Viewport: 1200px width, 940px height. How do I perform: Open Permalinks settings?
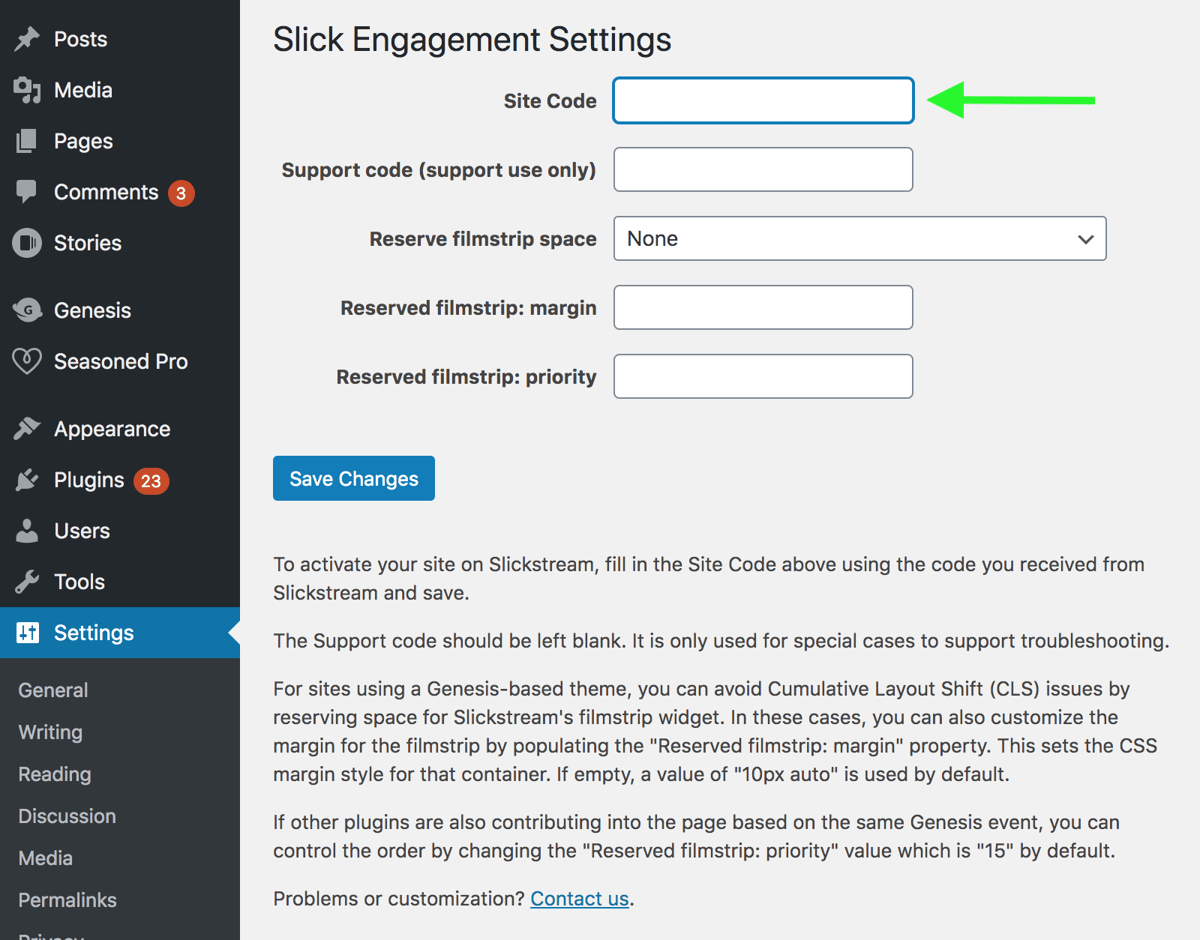click(x=66, y=900)
